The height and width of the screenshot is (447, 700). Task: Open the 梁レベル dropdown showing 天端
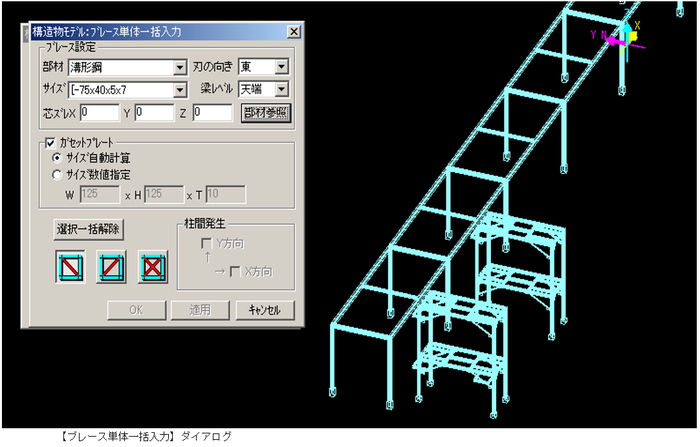pos(263,89)
